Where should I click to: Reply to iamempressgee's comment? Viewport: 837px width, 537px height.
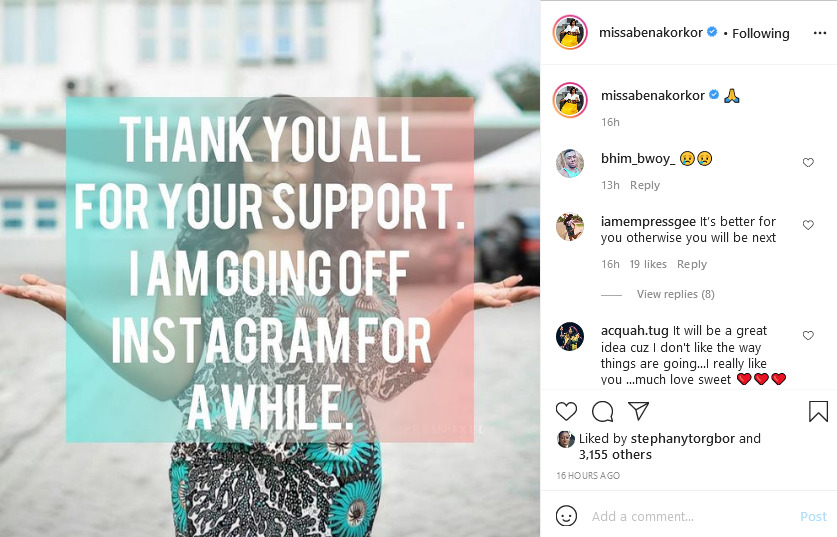coord(692,264)
